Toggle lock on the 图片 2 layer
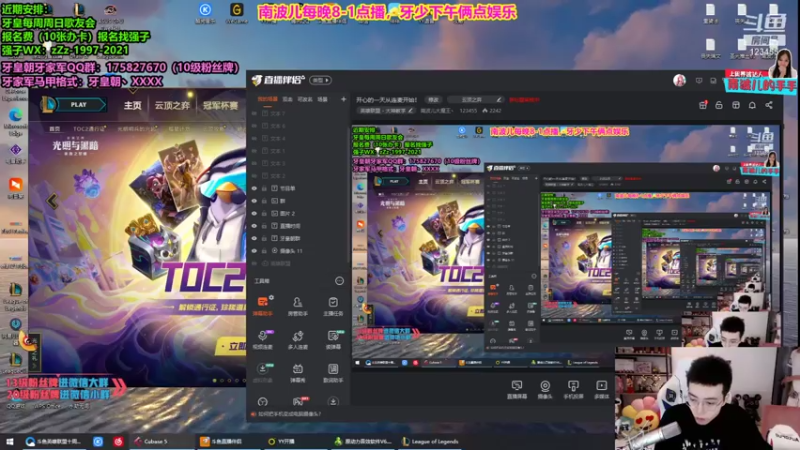Screen dimensions: 800x450 (264, 213)
